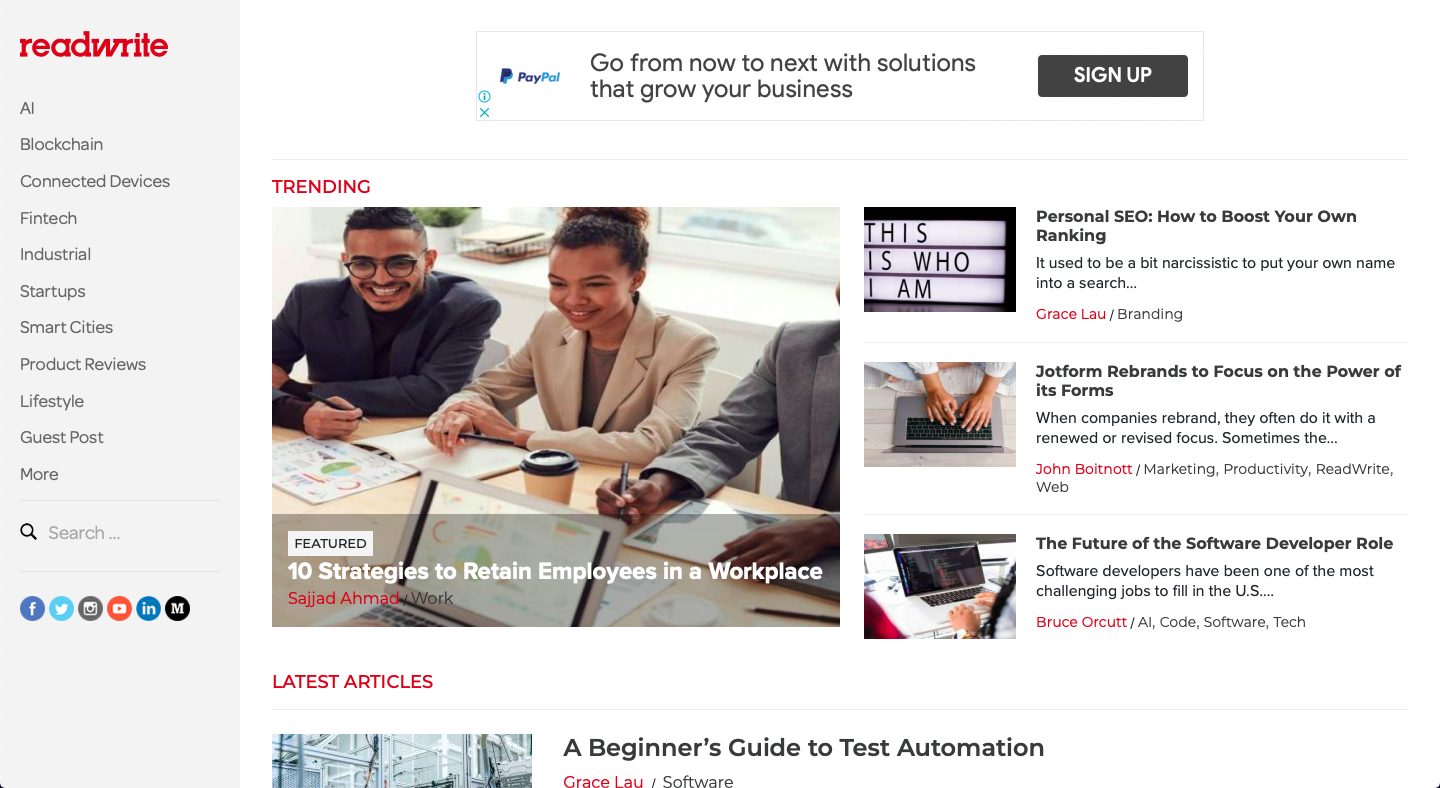Viewport: 1440px width, 788px height.
Task: Open the Medium social icon
Action: click(177, 608)
